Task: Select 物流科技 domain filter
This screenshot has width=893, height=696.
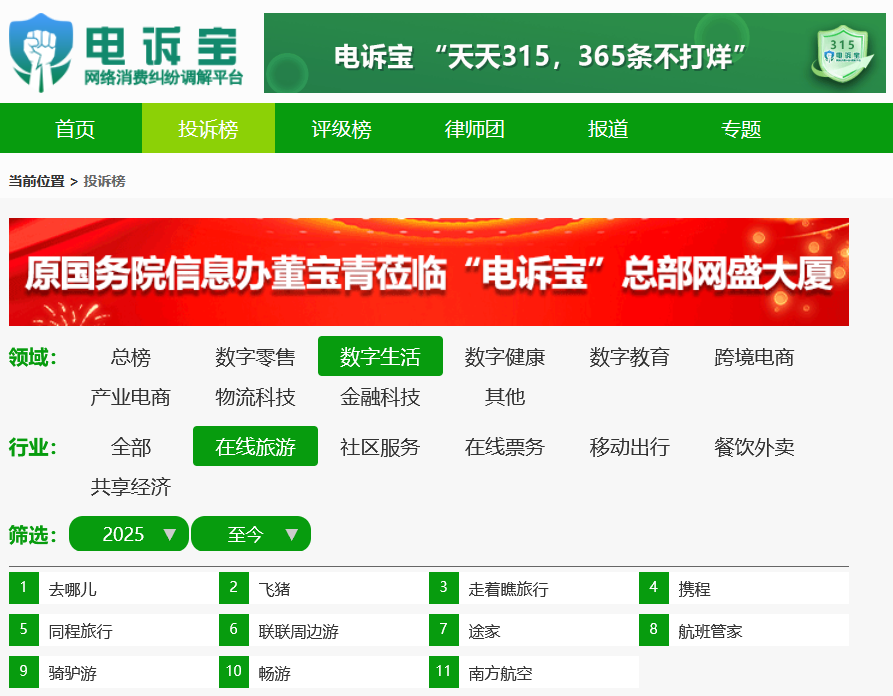Action: click(x=255, y=396)
